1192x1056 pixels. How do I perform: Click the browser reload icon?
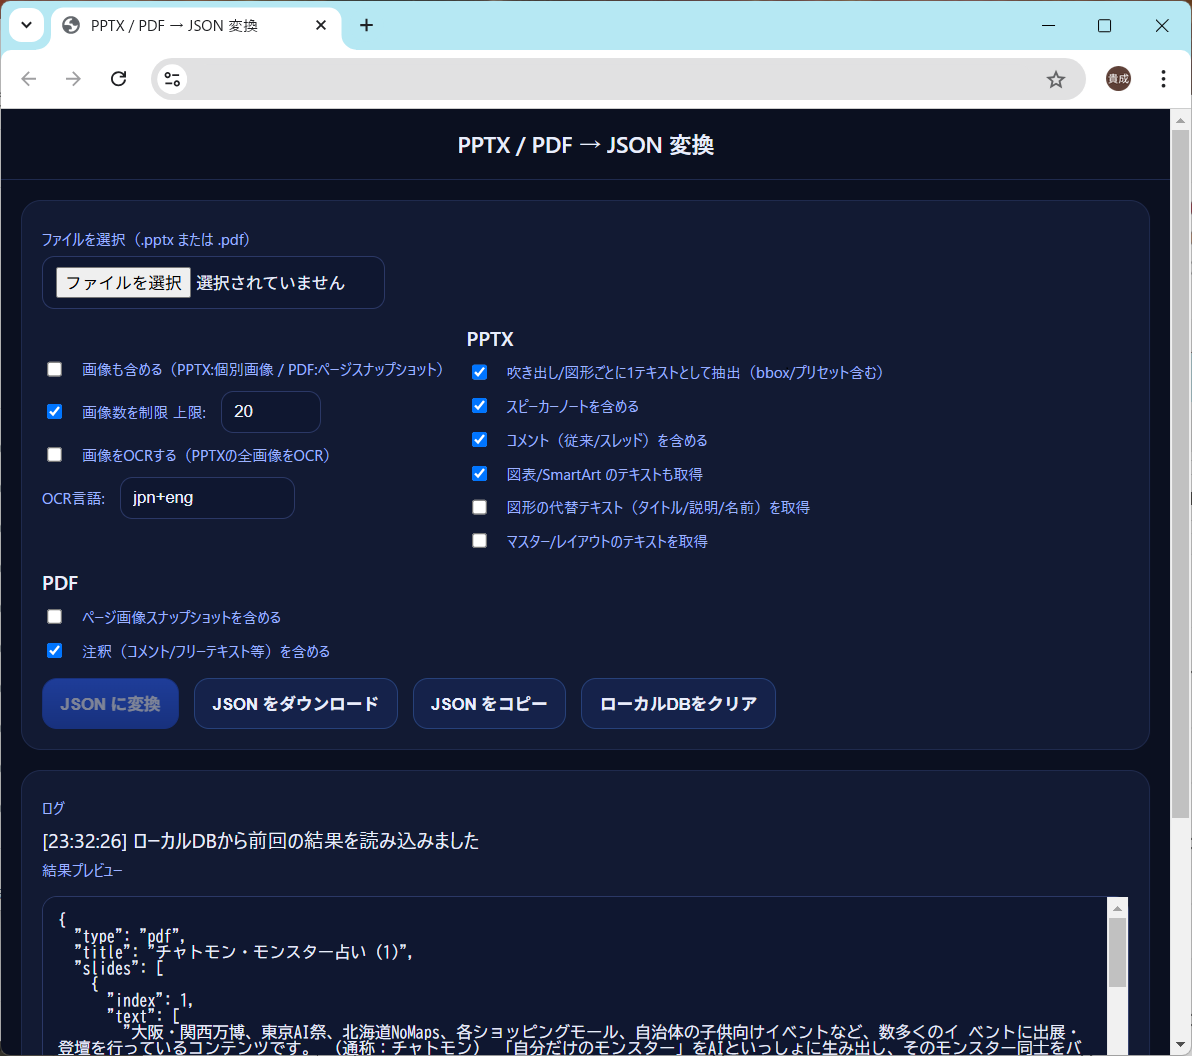click(118, 79)
